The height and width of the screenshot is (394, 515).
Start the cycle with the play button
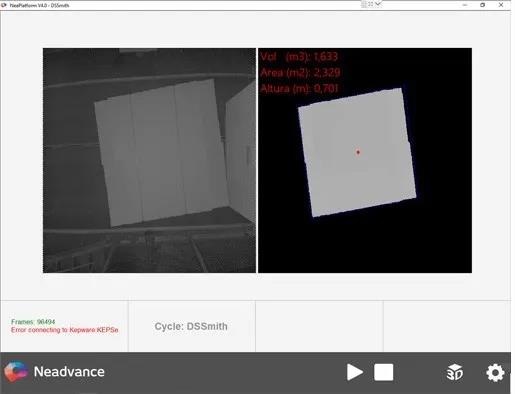point(355,372)
